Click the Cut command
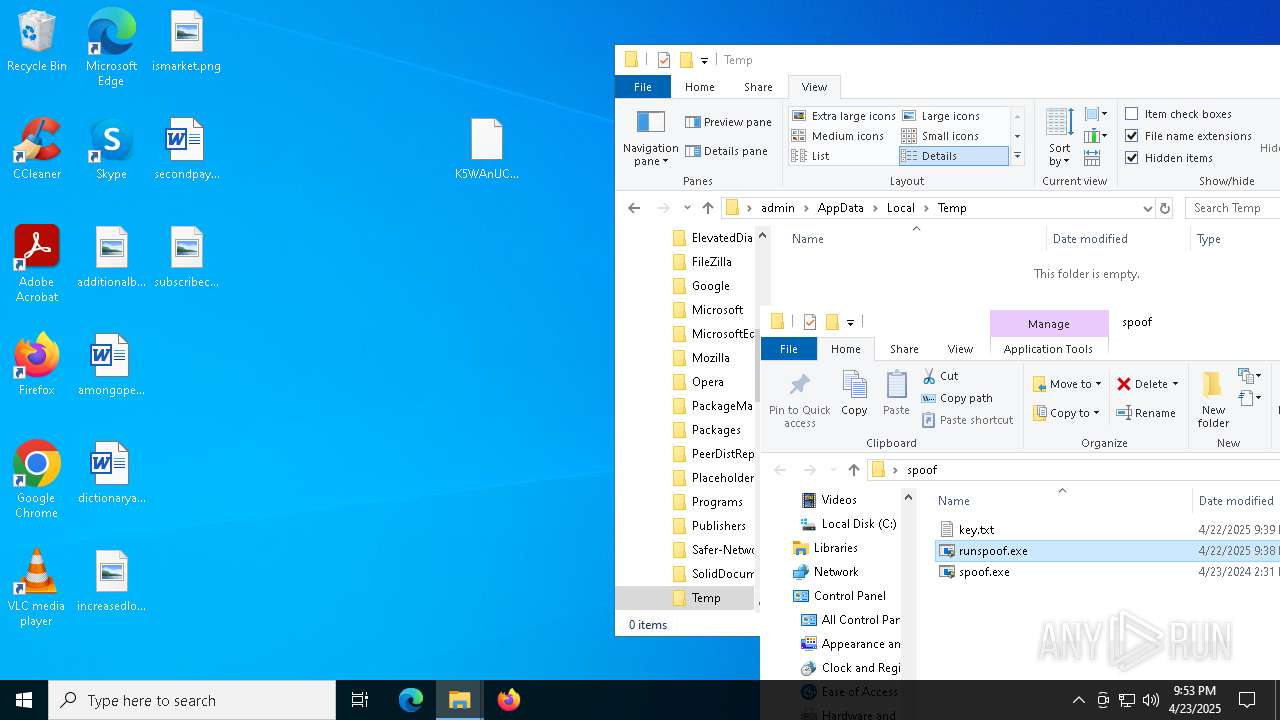This screenshot has width=1280, height=720. (x=940, y=376)
